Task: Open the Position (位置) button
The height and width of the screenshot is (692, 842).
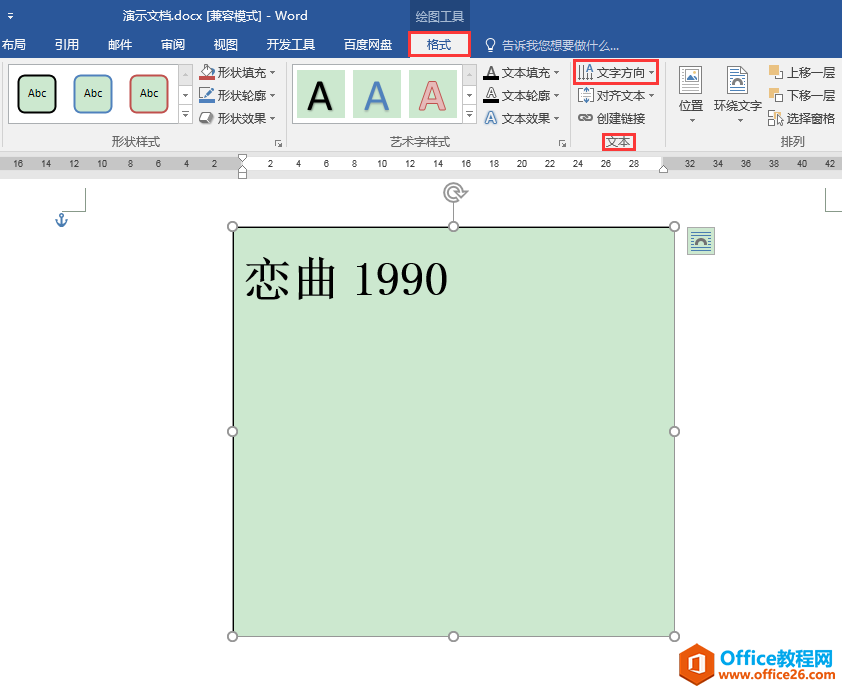Action: (691, 94)
